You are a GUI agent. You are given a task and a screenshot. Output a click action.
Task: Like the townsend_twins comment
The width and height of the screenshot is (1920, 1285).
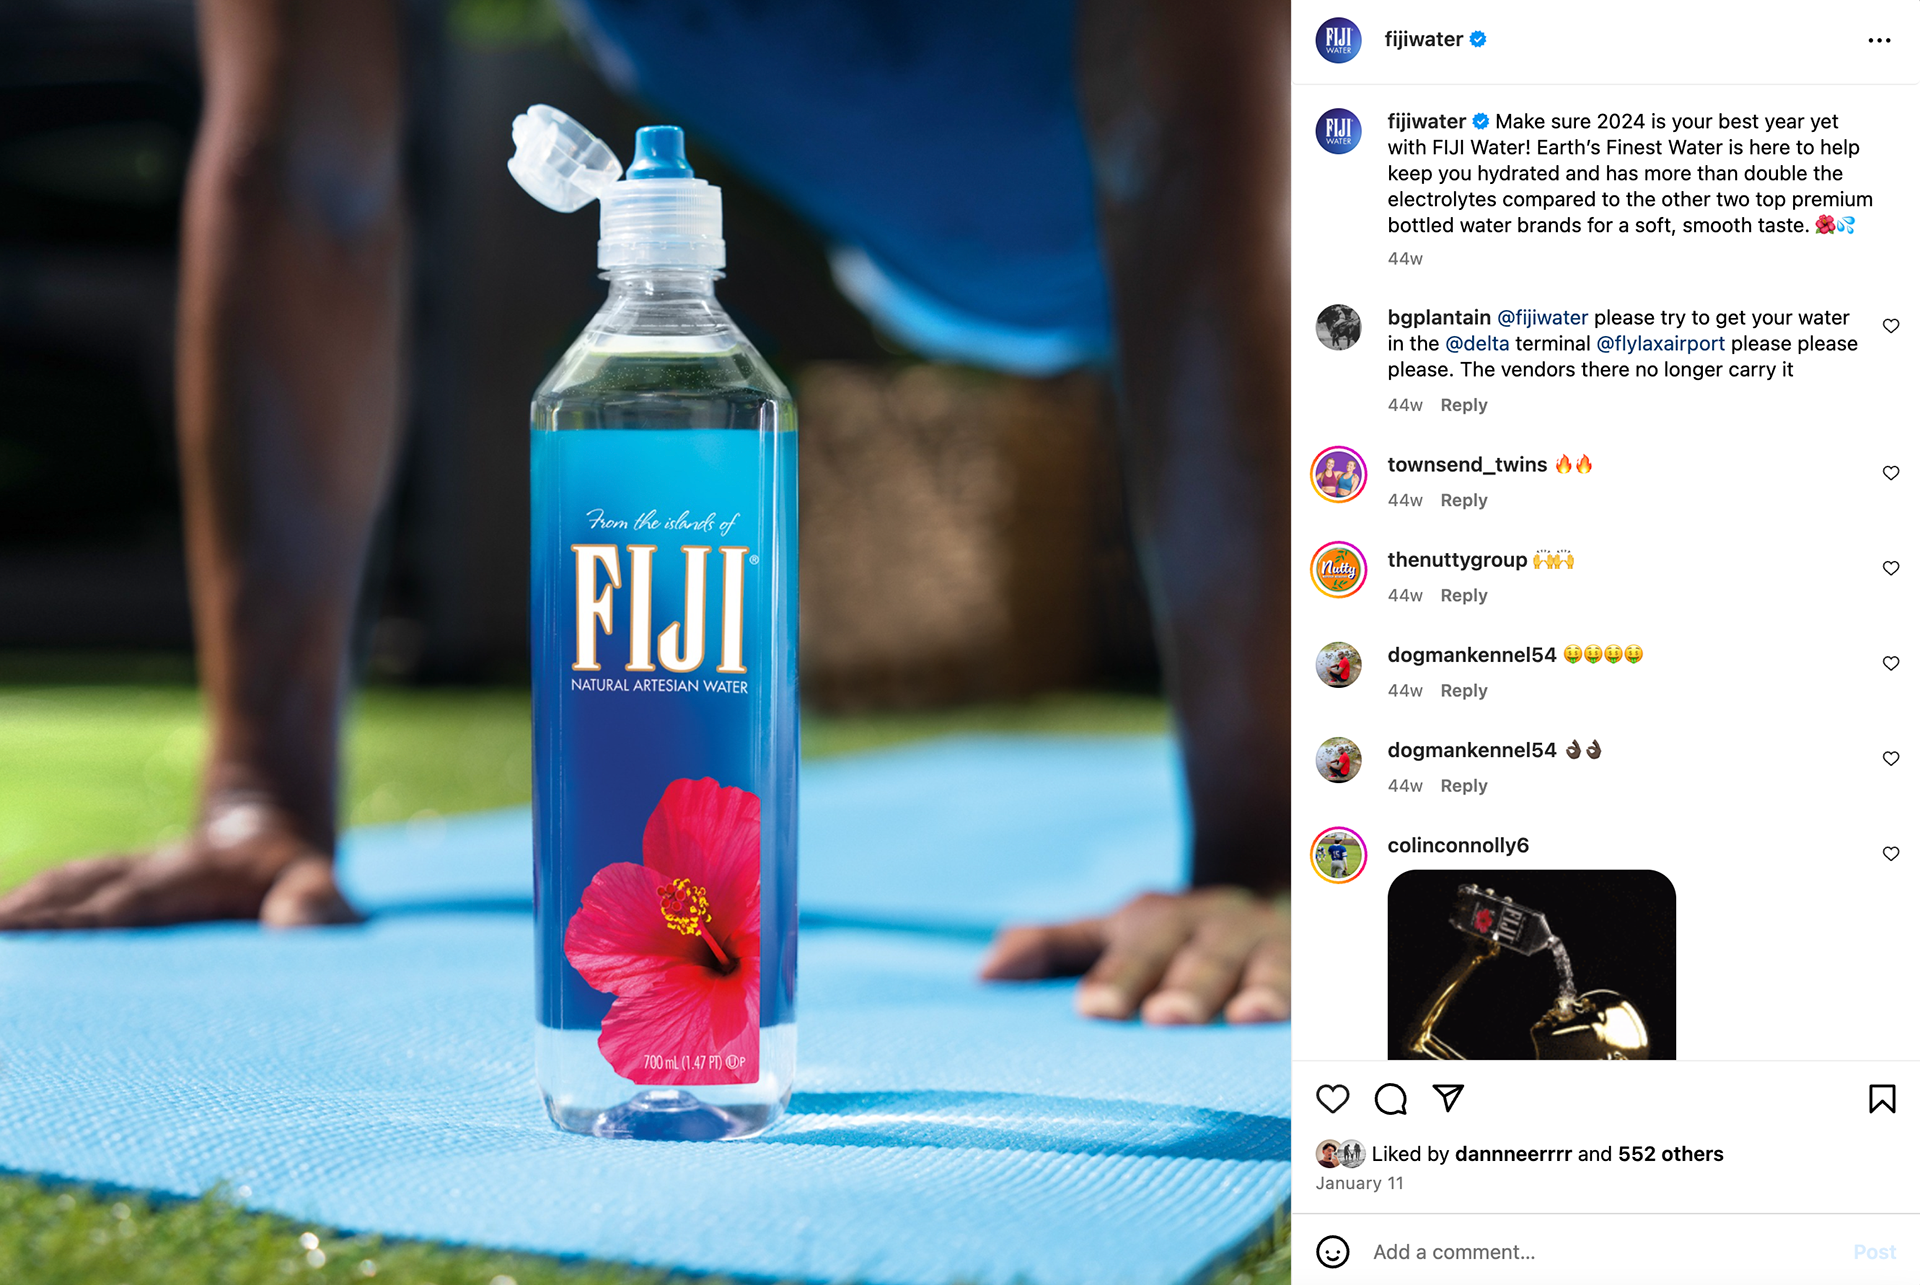point(1890,473)
